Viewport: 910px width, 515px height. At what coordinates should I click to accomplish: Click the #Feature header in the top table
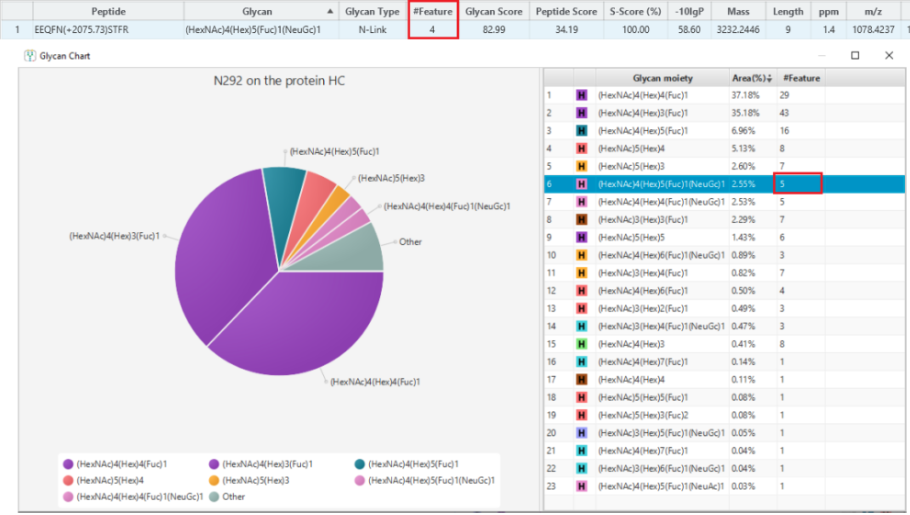pos(433,11)
